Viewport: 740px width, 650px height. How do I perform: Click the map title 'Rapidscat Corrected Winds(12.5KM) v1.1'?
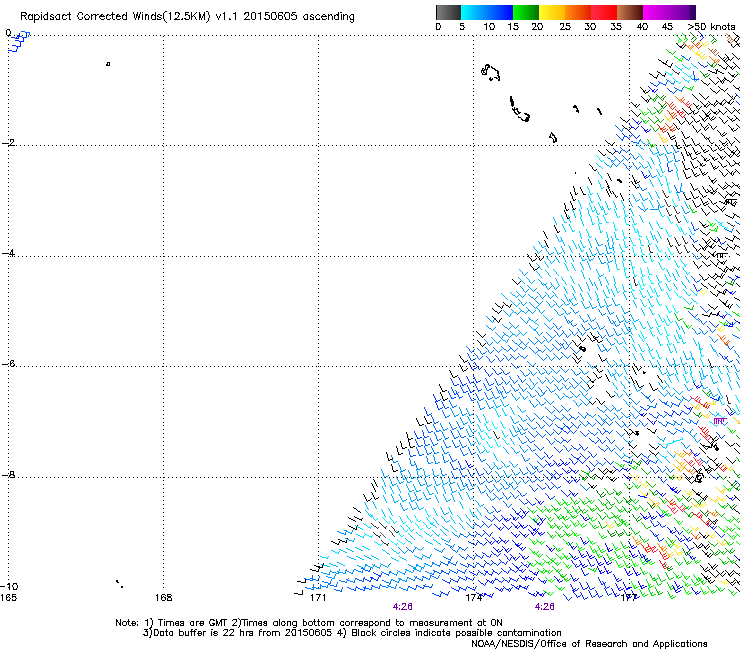(x=130, y=17)
